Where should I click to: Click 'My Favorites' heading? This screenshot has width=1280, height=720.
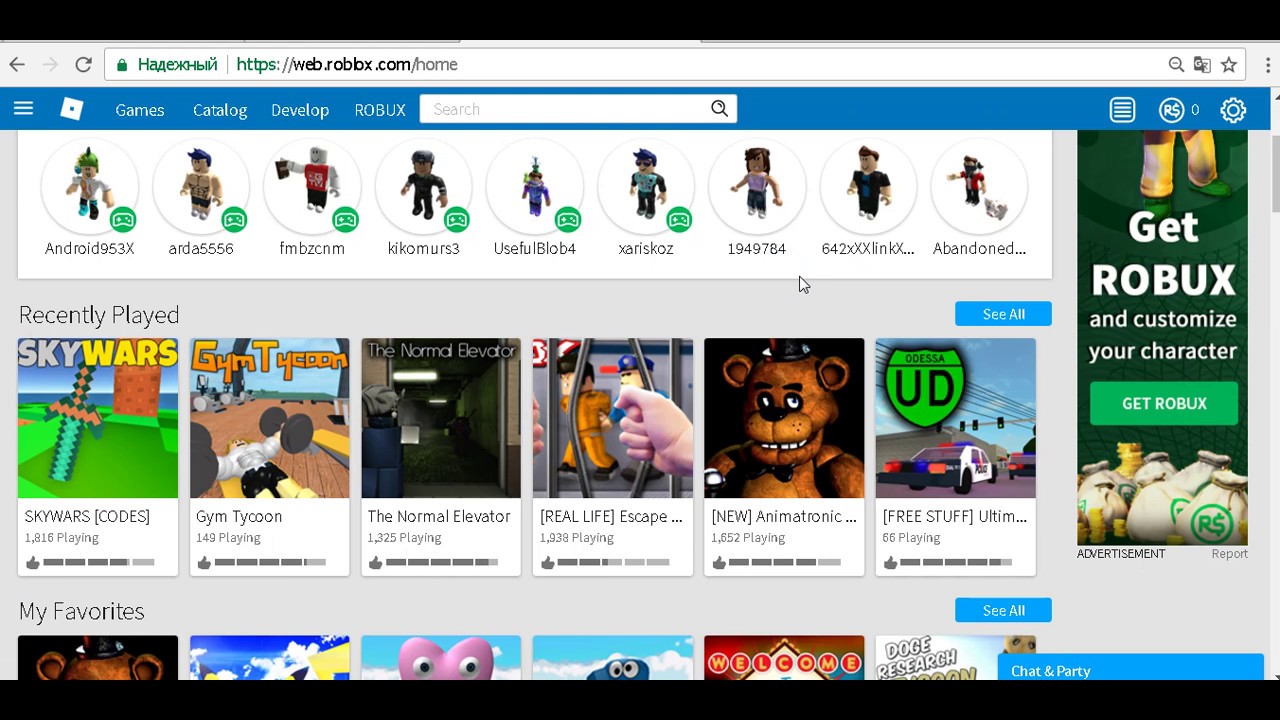pos(81,611)
